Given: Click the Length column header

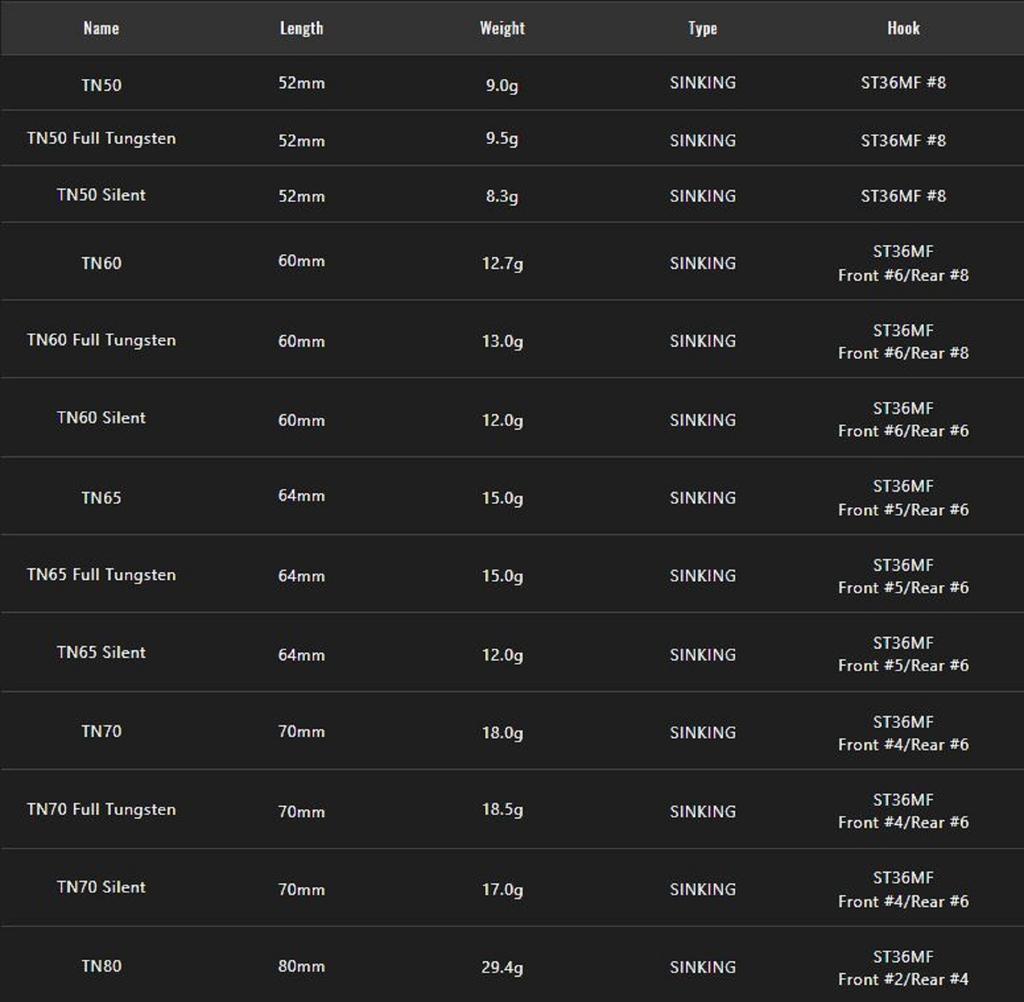Looking at the screenshot, I should point(301,28).
